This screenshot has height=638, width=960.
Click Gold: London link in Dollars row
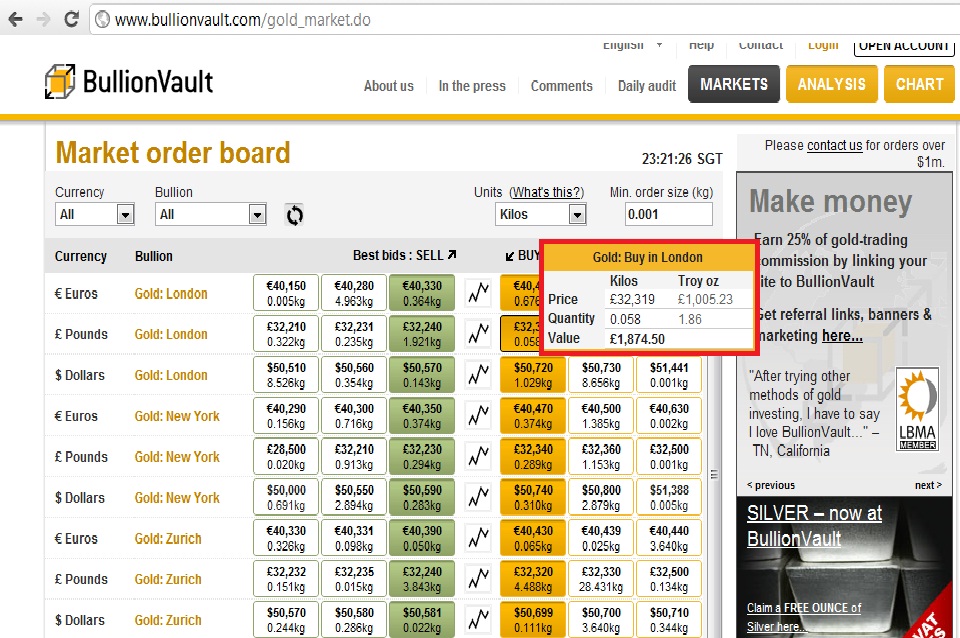[x=171, y=375]
